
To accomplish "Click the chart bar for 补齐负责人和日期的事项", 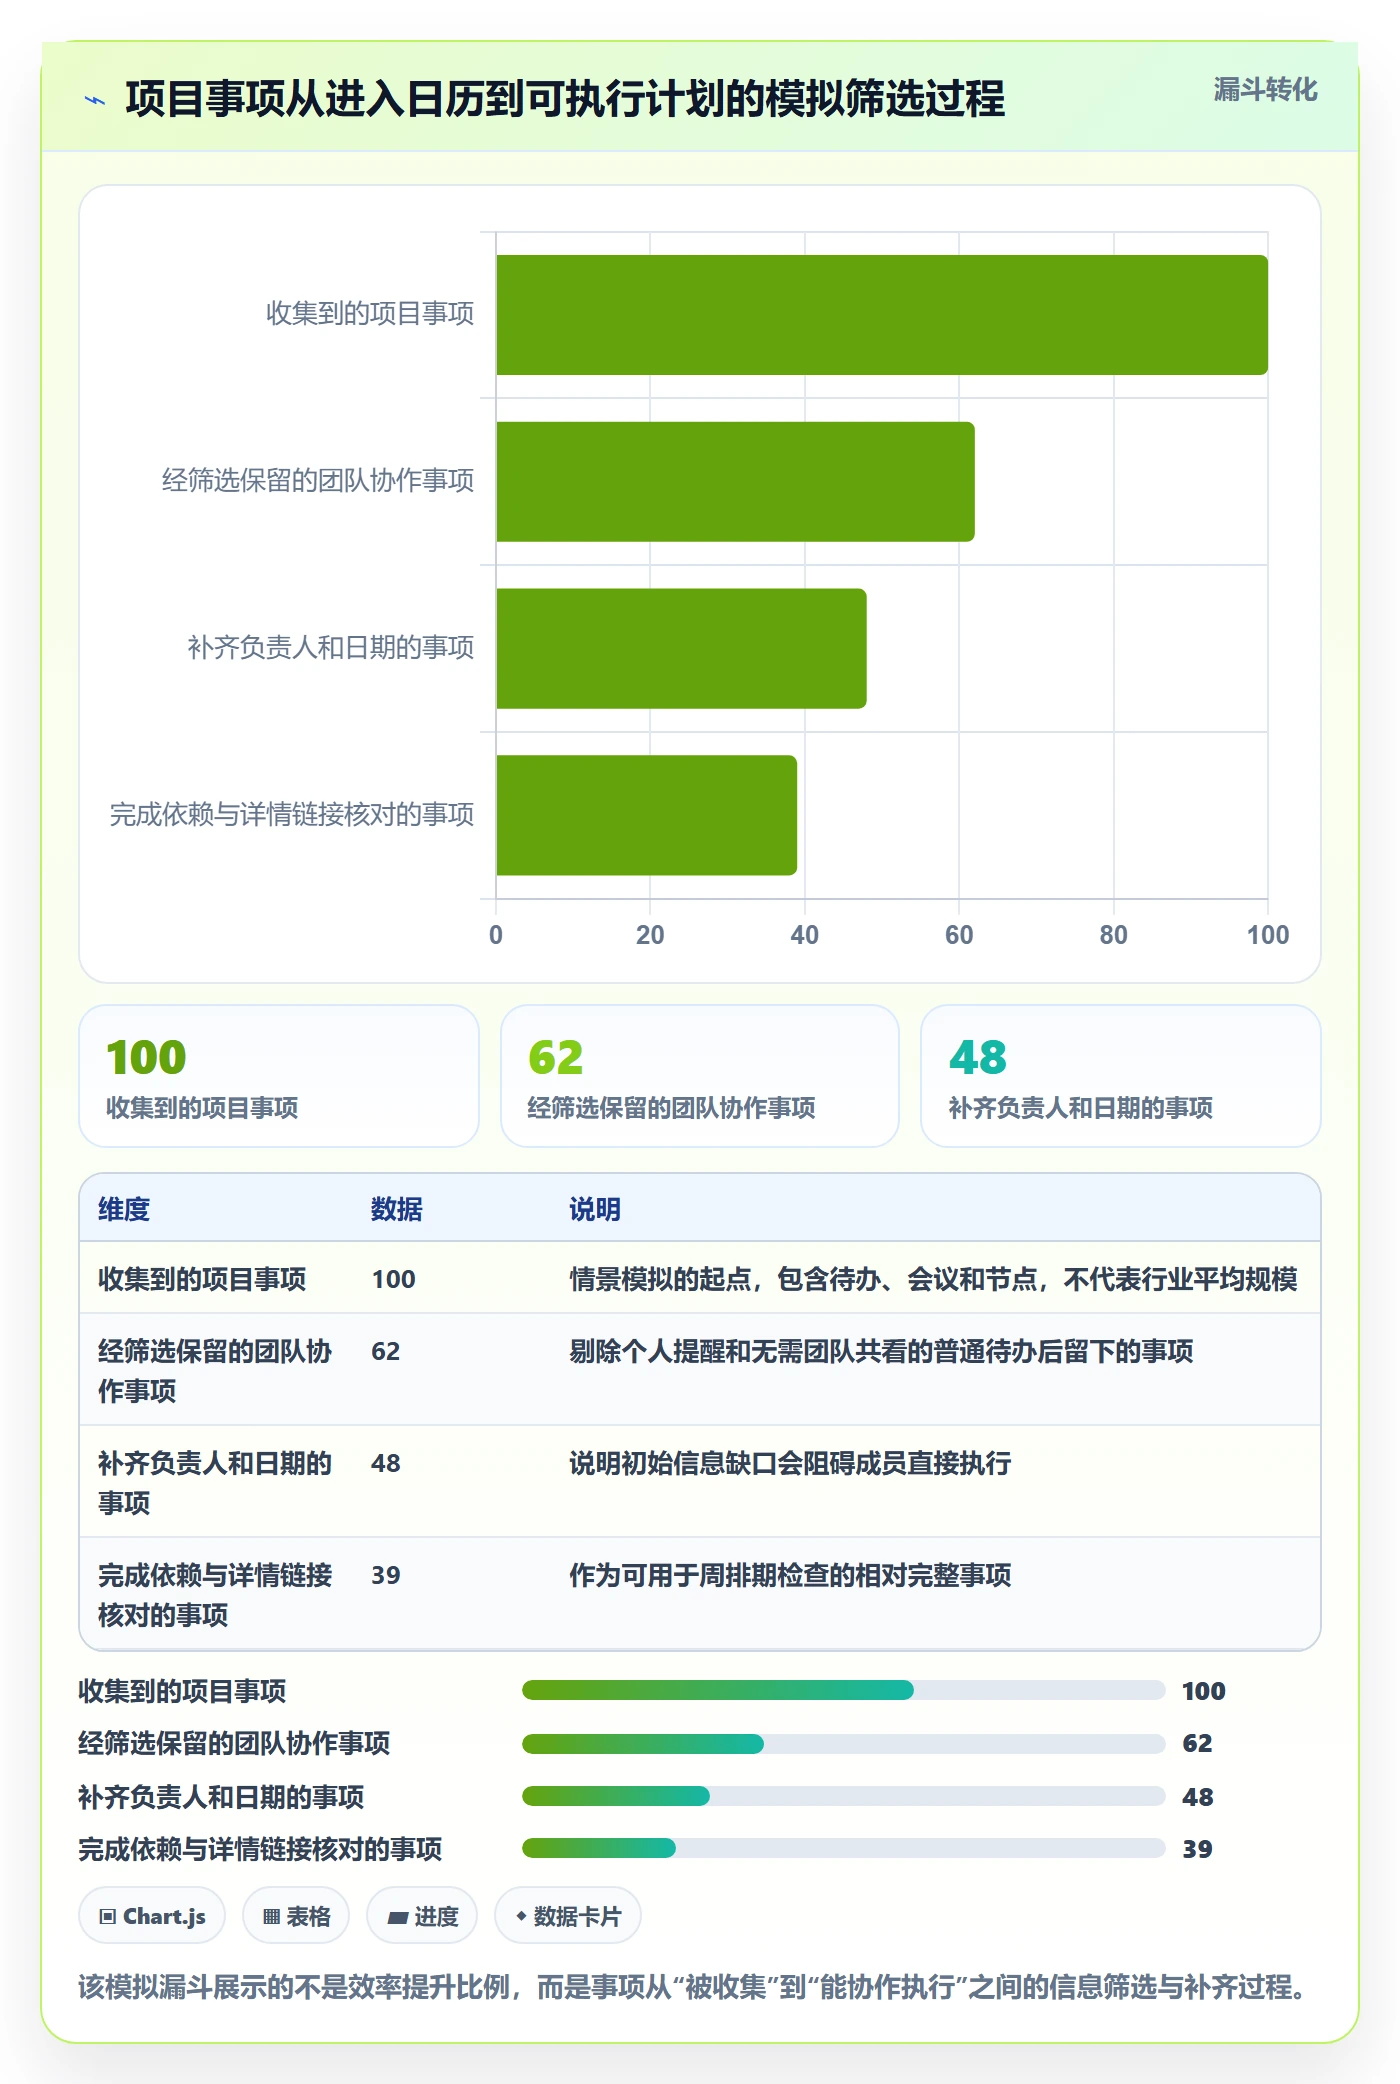I will 681,649.
